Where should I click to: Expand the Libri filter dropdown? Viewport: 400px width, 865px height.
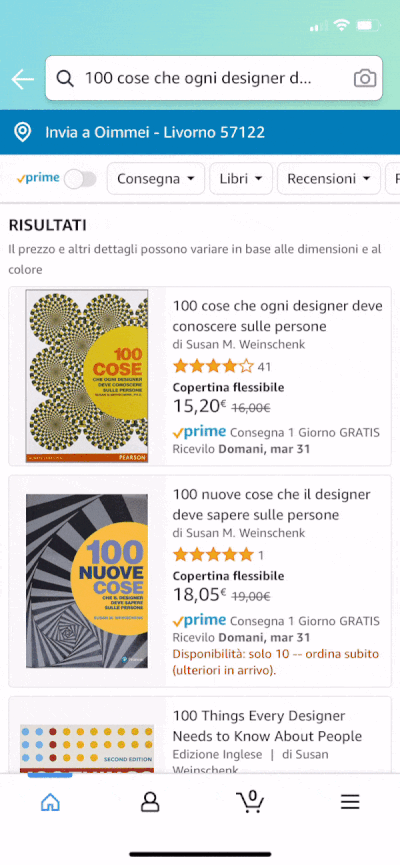(241, 179)
